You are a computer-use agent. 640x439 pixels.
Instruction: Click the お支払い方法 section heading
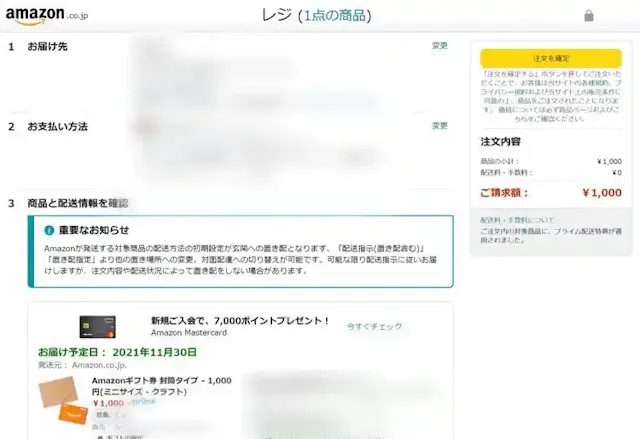[x=58, y=127]
